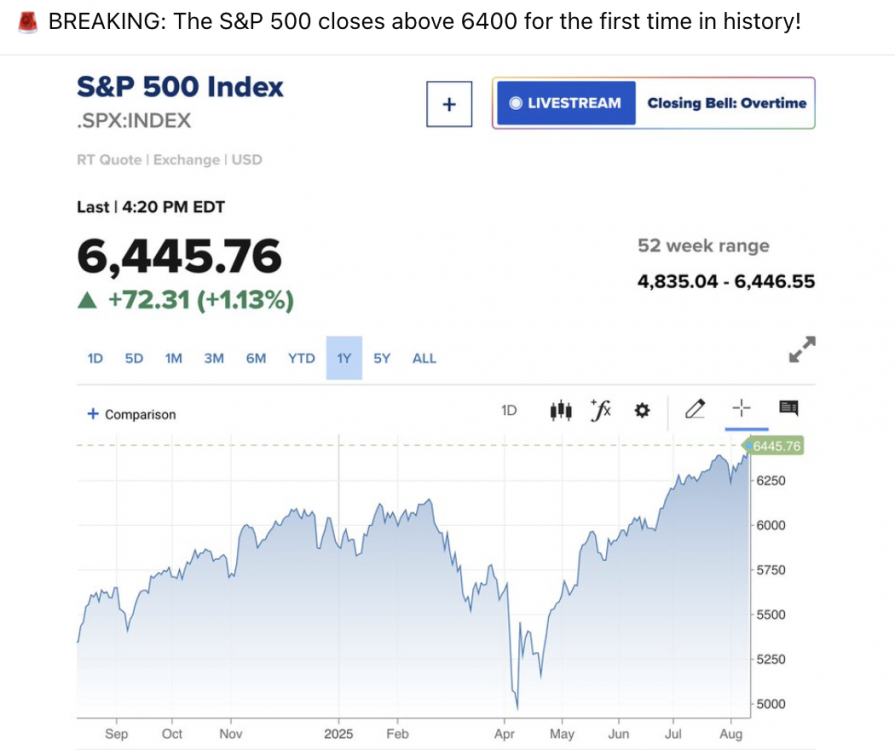Click the chart comment/events icon
The image size is (895, 750).
pyautogui.click(x=788, y=408)
